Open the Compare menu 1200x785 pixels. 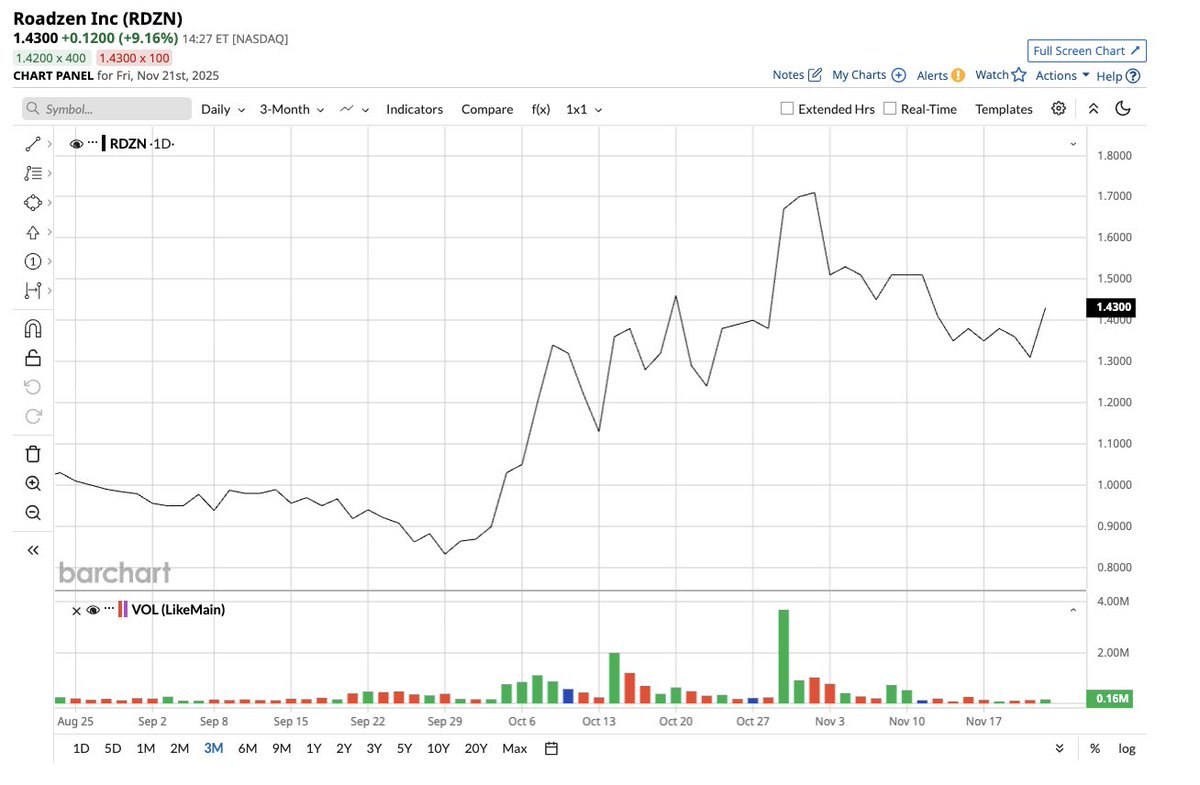coord(487,109)
